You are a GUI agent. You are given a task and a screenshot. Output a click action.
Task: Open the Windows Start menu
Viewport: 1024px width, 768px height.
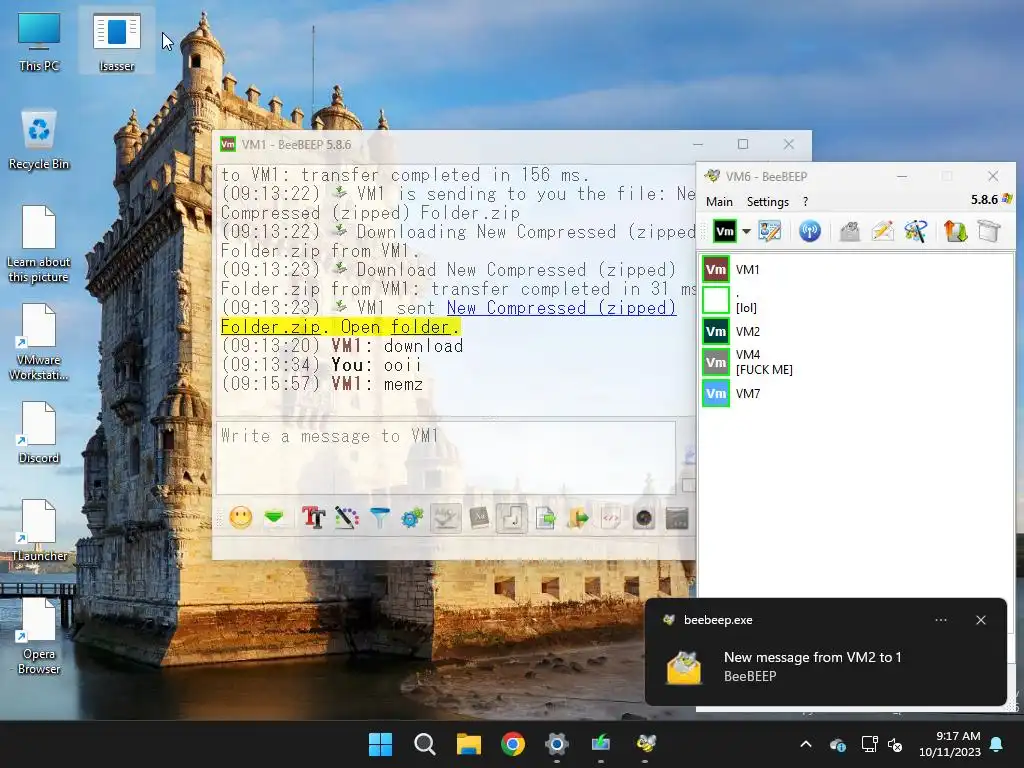(x=380, y=744)
